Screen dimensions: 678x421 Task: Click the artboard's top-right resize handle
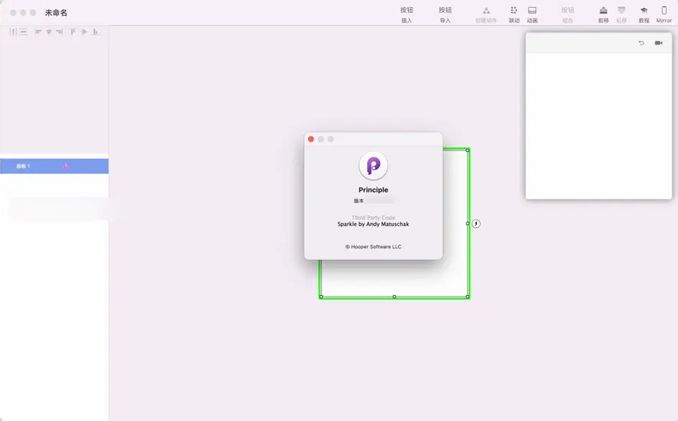[x=467, y=150]
